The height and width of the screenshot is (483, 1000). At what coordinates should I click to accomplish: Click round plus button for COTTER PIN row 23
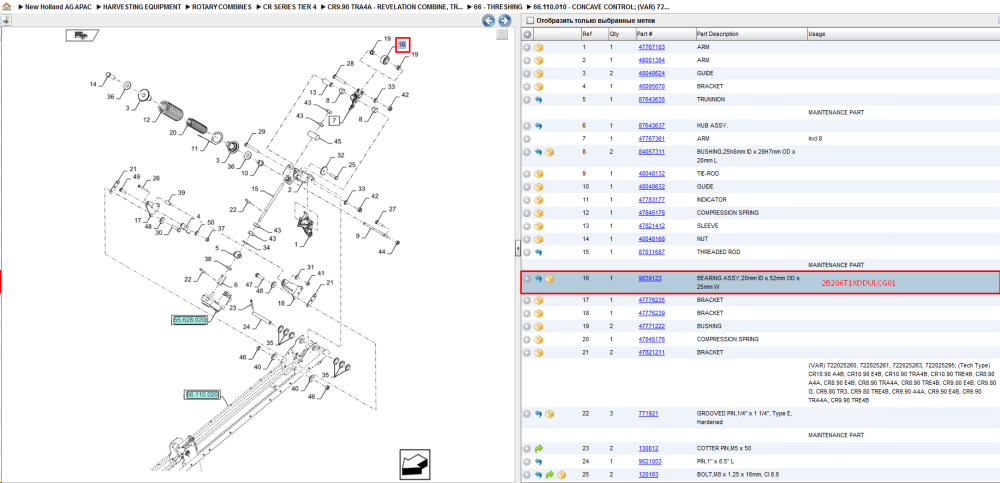pos(527,449)
